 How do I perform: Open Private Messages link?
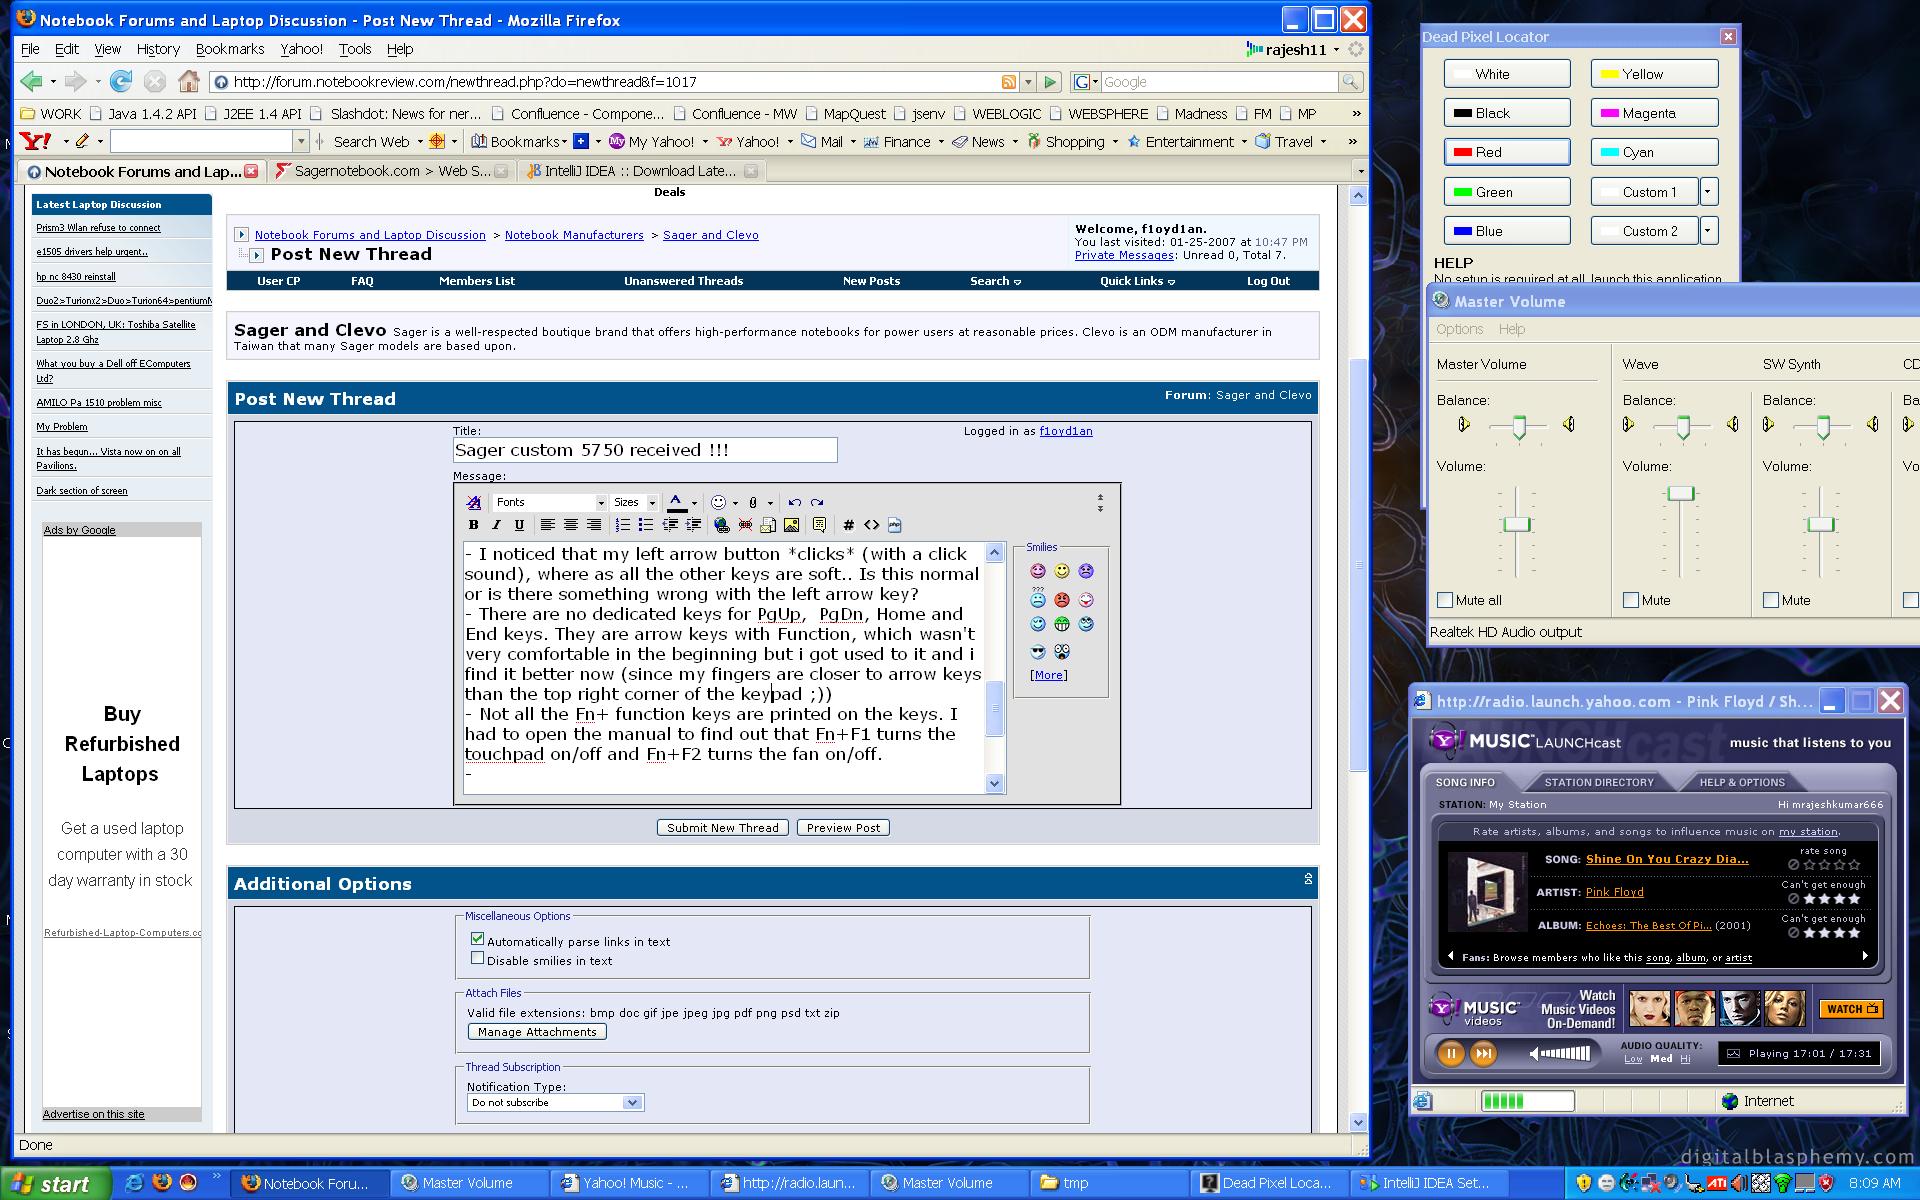coord(1124,255)
